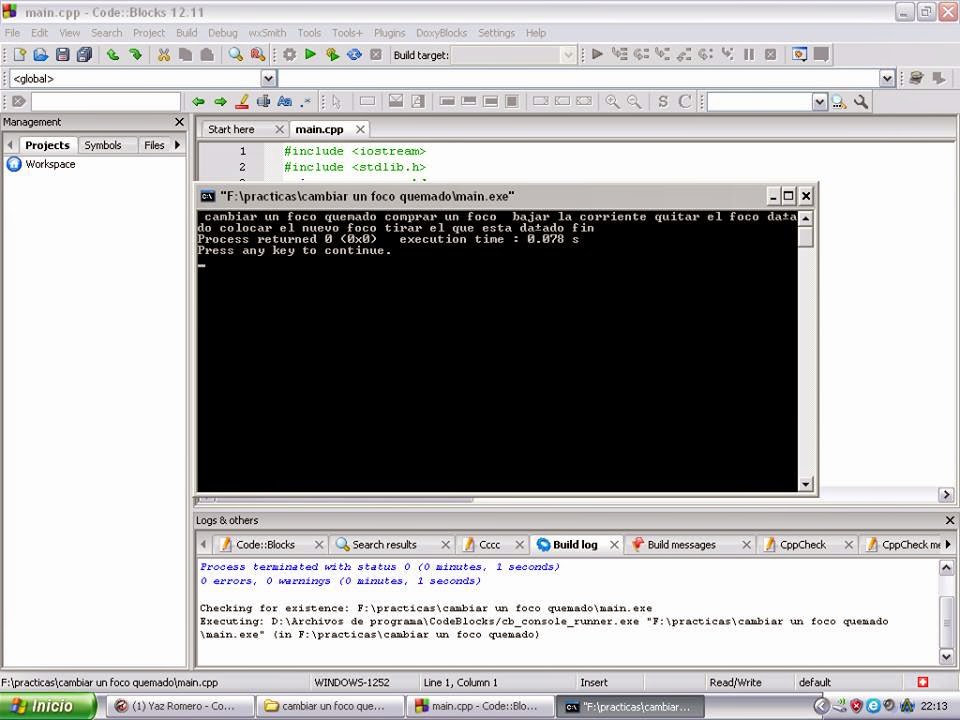Pause the debugger using the pause icon
The height and width of the screenshot is (720, 960).
tap(748, 55)
